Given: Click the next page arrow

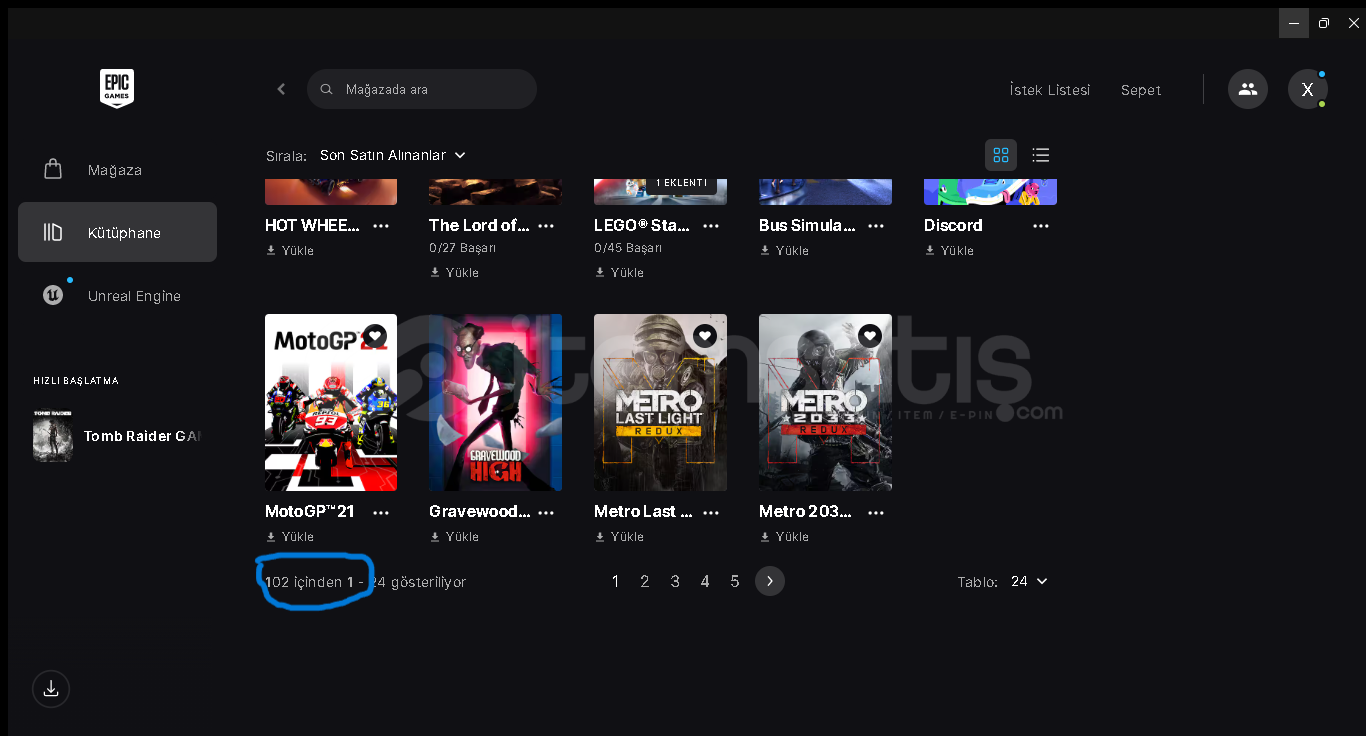Looking at the screenshot, I should click(770, 581).
